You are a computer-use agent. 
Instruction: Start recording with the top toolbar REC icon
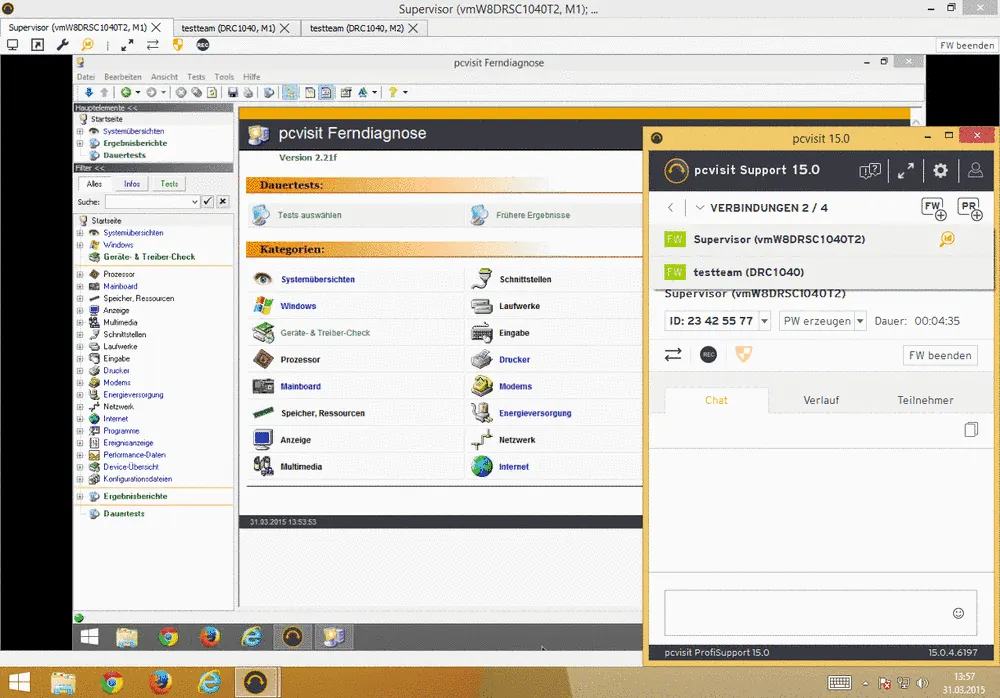click(203, 45)
